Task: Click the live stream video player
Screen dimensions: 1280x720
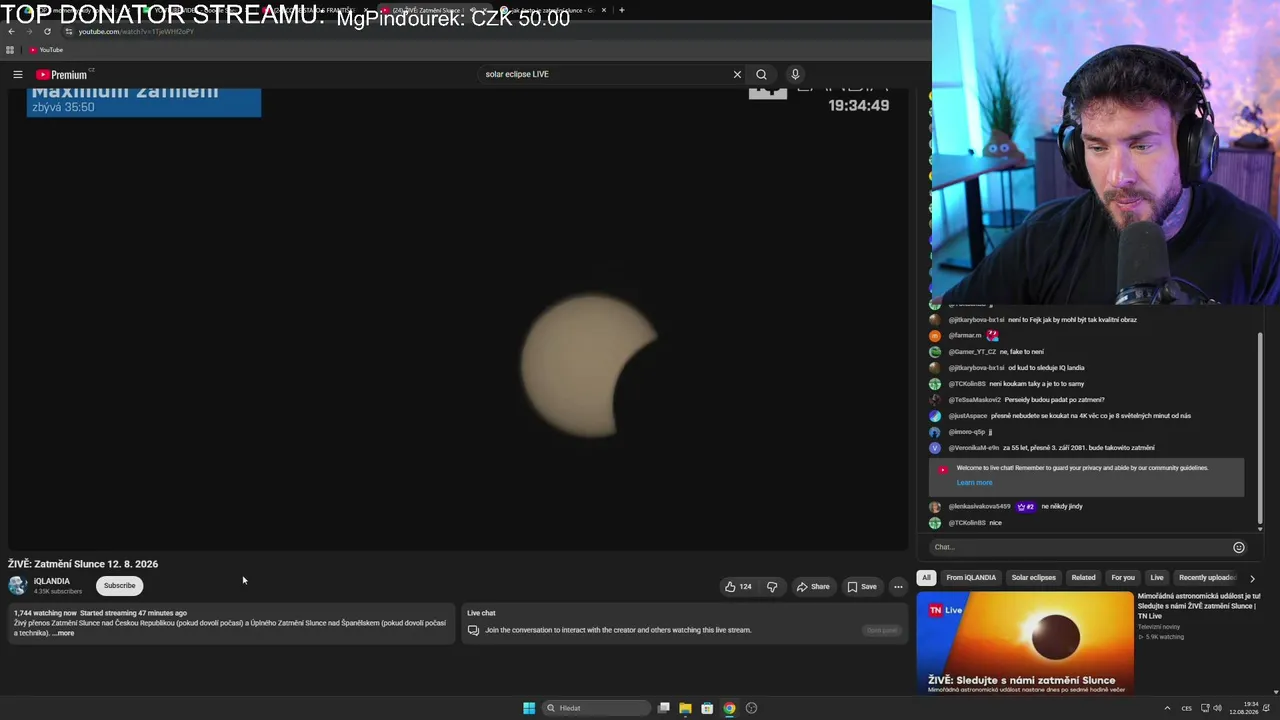Action: [x=458, y=318]
